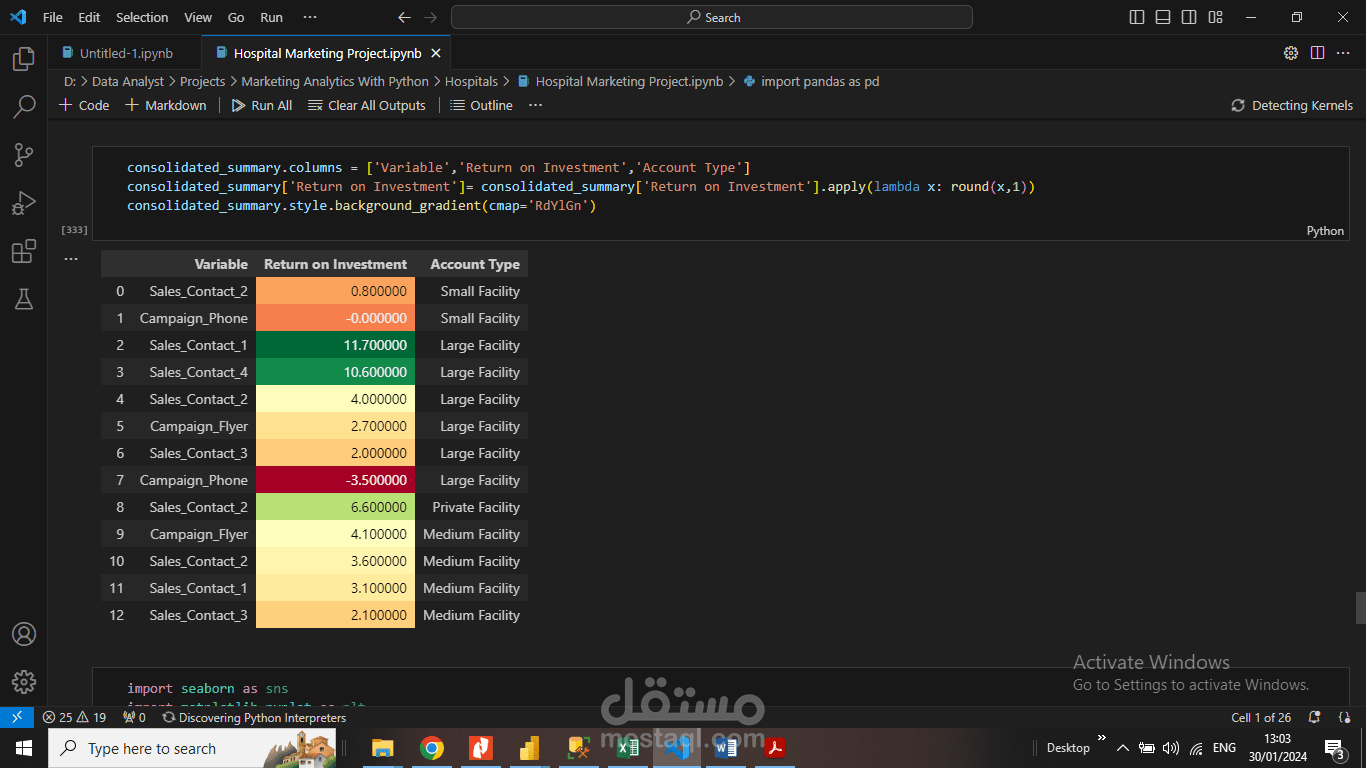Open Power BI from the taskbar
This screenshot has width=1366, height=768.
[x=530, y=748]
